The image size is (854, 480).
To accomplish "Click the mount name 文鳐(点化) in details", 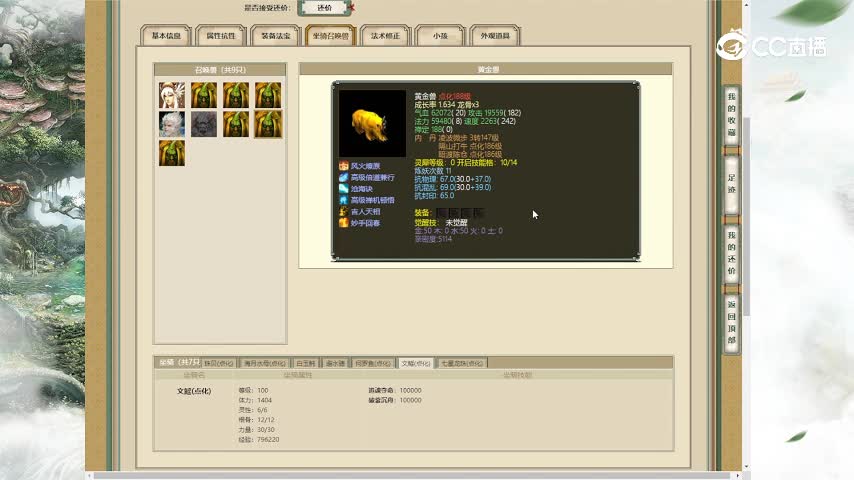I will click(x=194, y=391).
